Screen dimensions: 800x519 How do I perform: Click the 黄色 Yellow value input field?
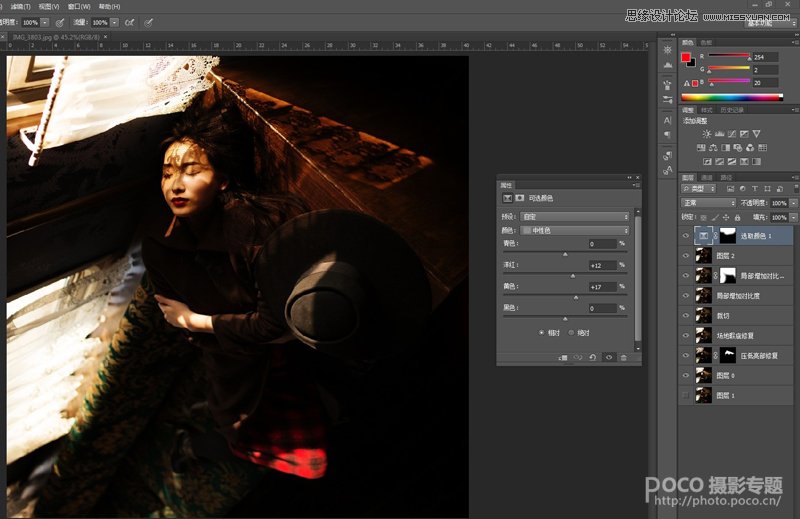[x=602, y=287]
